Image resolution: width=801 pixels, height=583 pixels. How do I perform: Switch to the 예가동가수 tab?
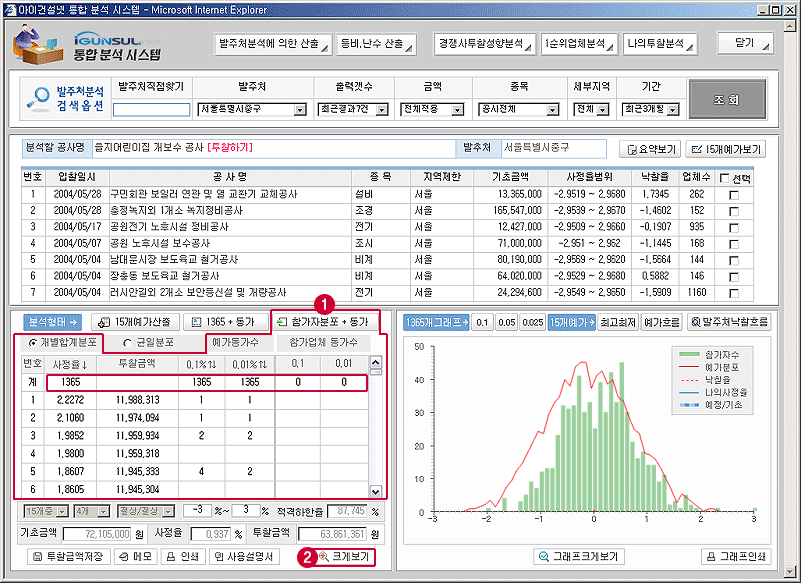pyautogui.click(x=235, y=342)
